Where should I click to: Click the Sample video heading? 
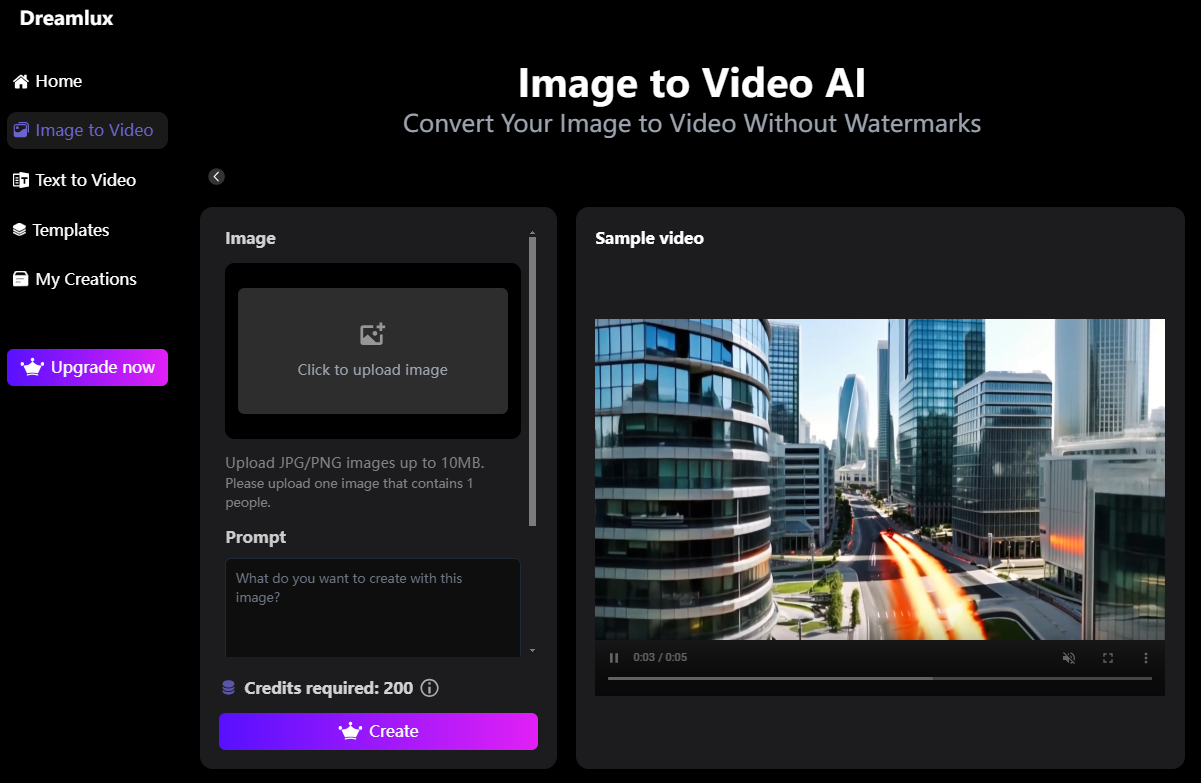click(x=649, y=238)
